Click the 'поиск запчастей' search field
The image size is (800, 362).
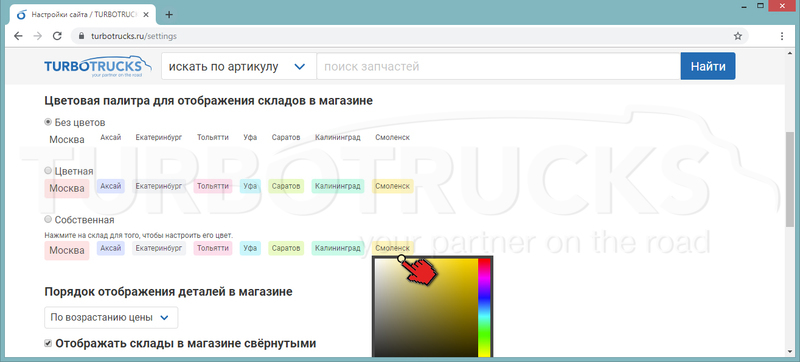[498, 66]
